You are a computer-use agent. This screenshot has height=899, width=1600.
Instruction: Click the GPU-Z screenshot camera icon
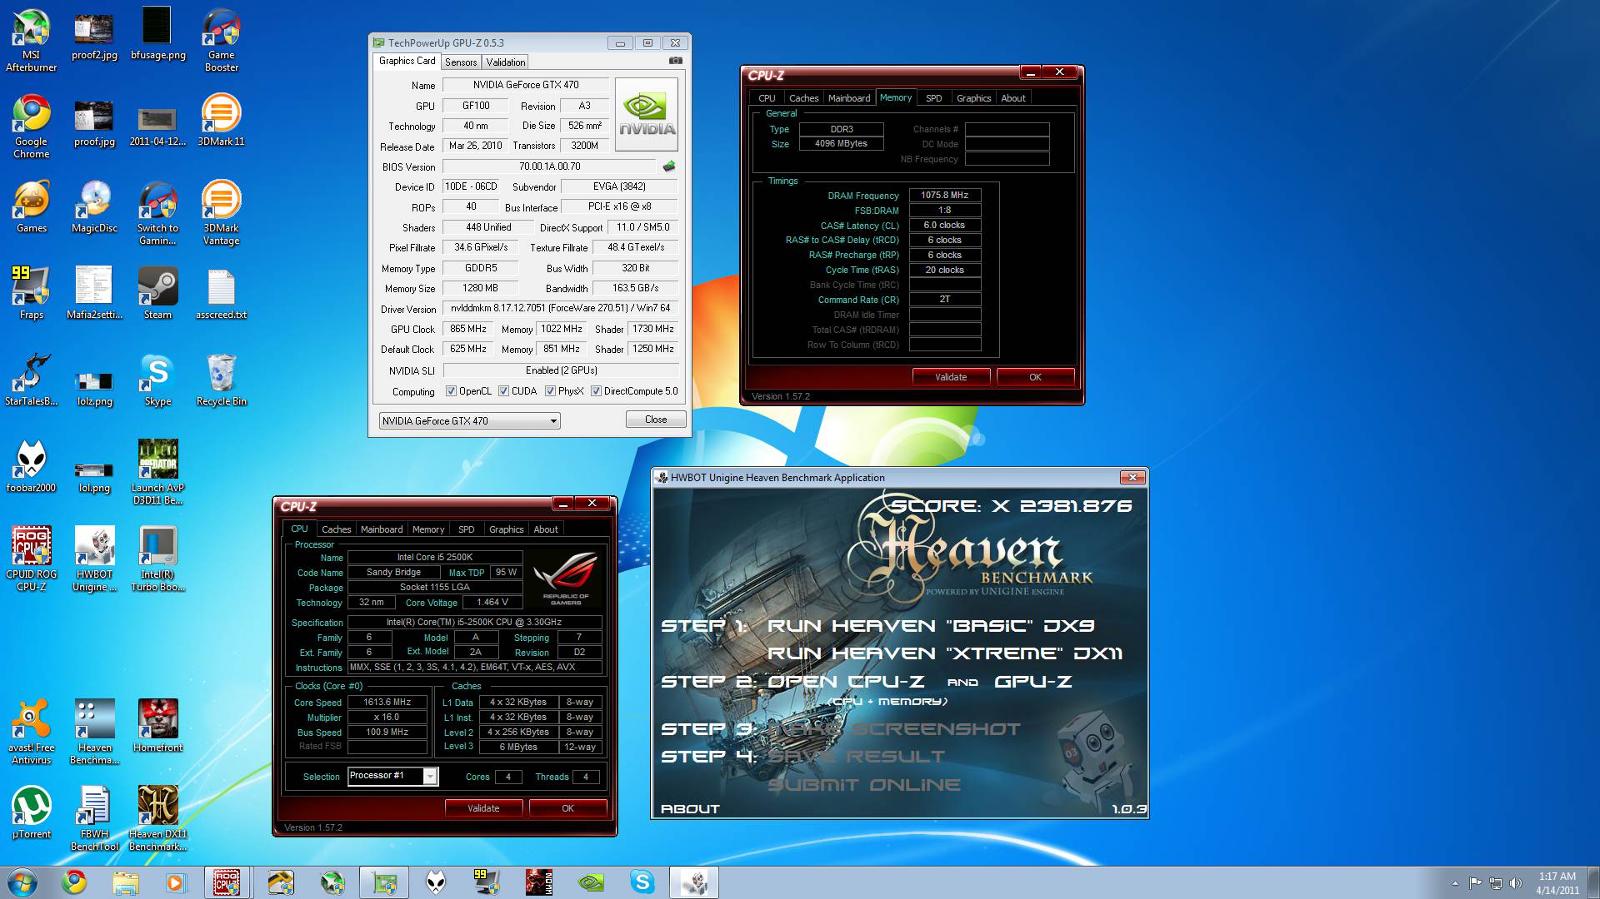676,61
